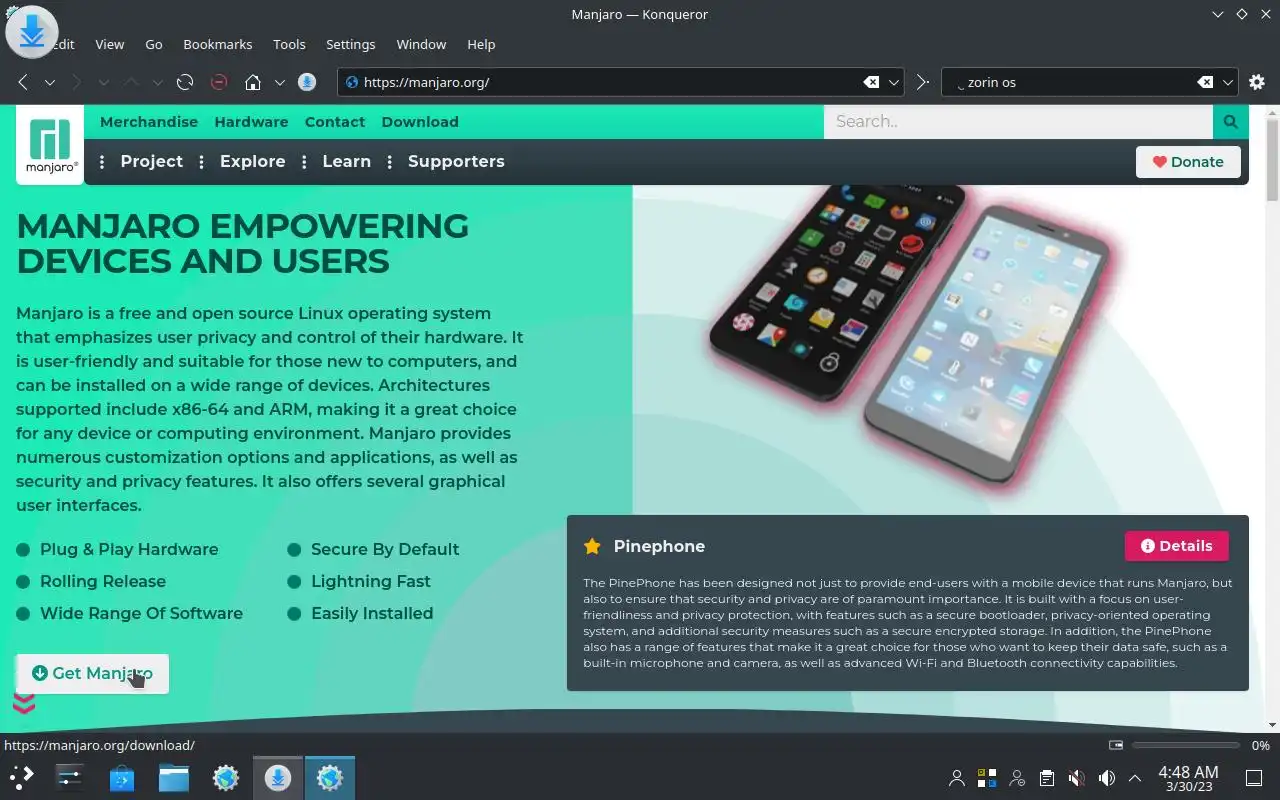Click the clock showing 4:48 AM
1280x800 pixels.
tap(1188, 778)
